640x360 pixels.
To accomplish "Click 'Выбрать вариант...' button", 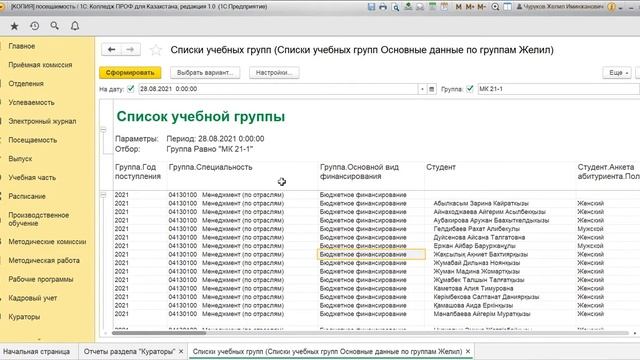I will point(205,73).
